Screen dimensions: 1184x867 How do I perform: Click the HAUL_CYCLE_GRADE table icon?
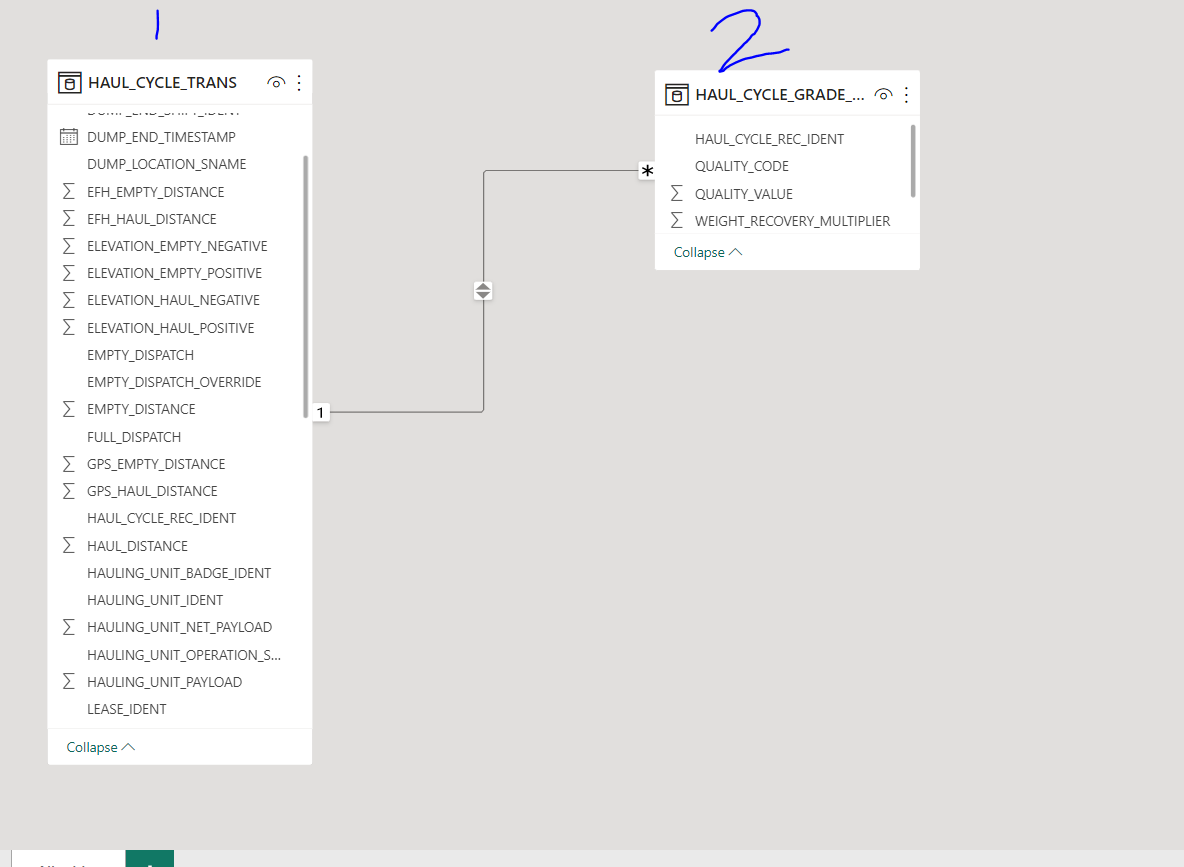677,94
